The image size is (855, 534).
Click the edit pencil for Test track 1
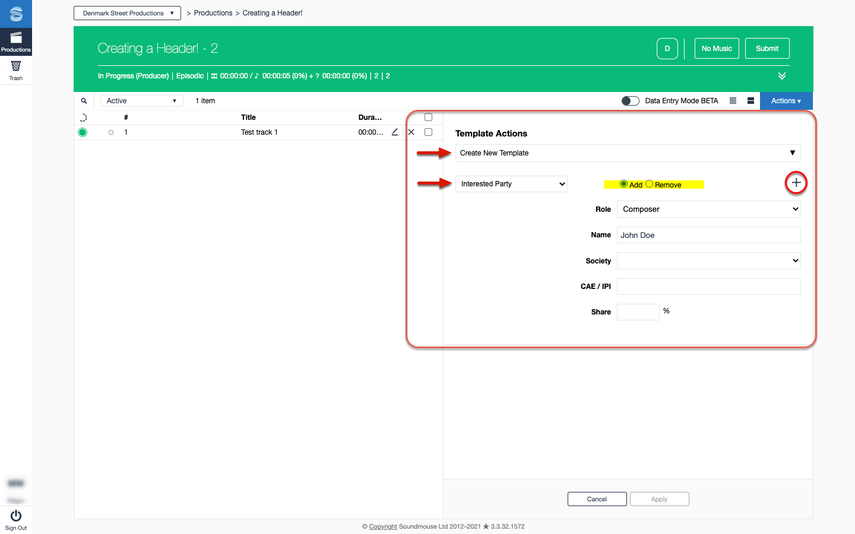(395, 132)
